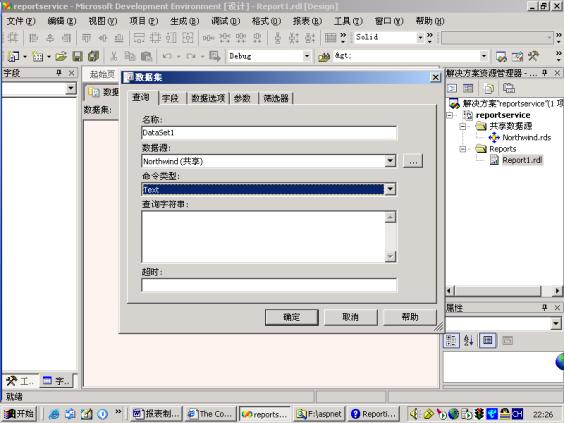
Task: Click the Alphabetic sort icon in properties
Action: (x=468, y=340)
